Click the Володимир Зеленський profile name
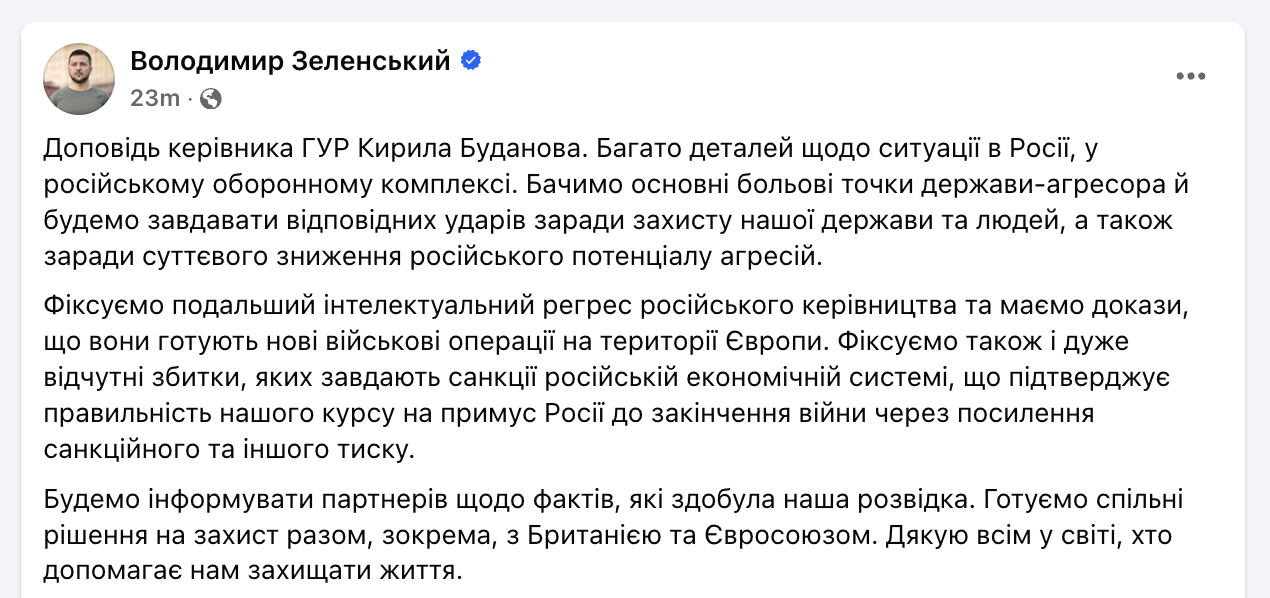The width and height of the screenshot is (1270, 598). click(x=290, y=60)
